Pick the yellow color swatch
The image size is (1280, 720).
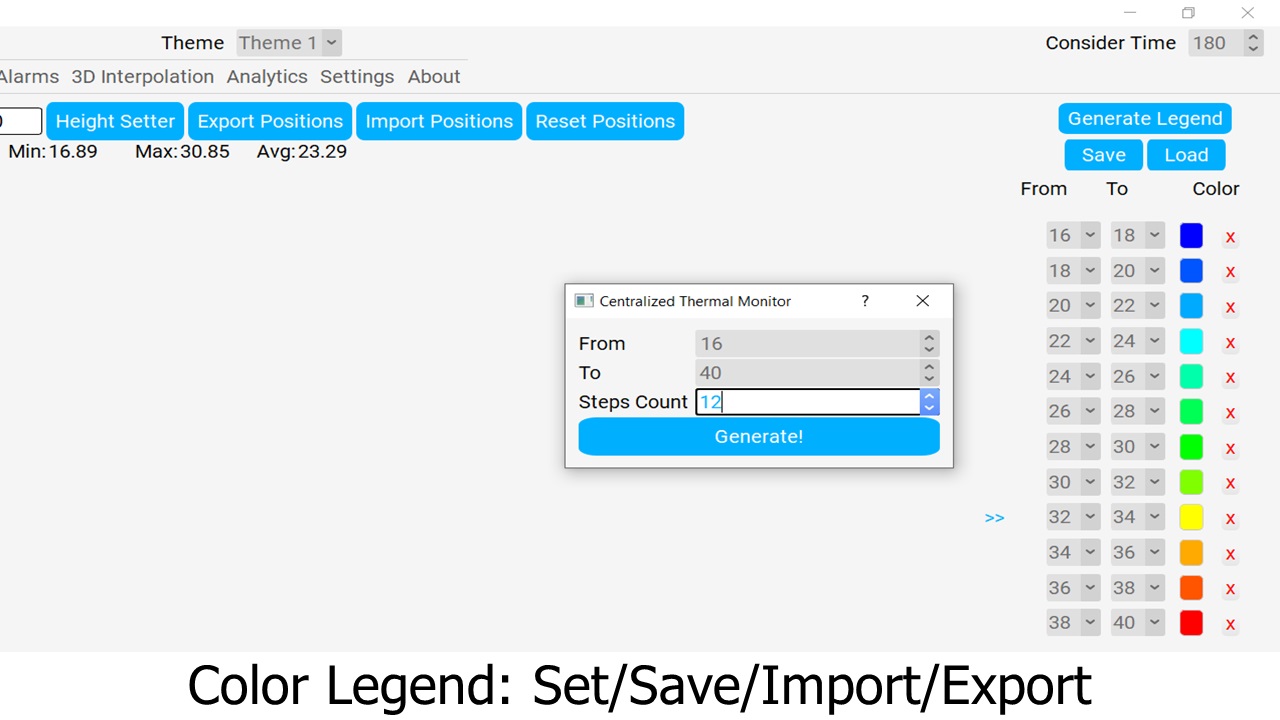click(1191, 517)
